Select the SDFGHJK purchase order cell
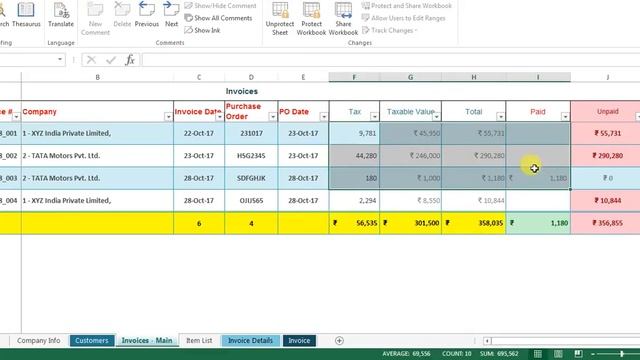This screenshot has width=640, height=360. 251,178
